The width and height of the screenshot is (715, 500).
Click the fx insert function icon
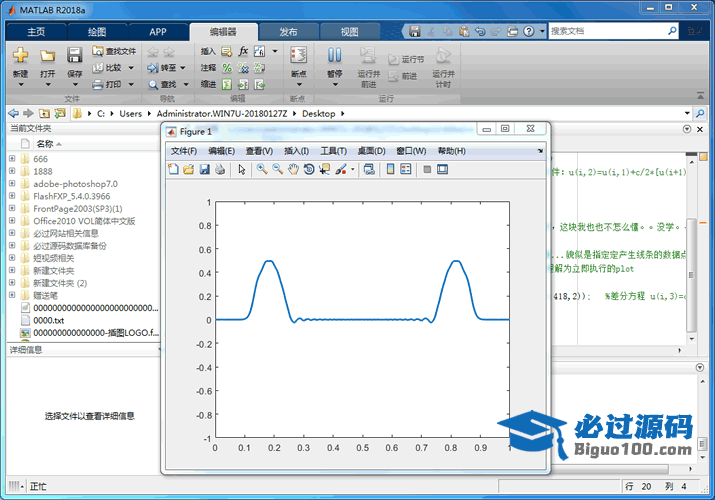click(244, 51)
